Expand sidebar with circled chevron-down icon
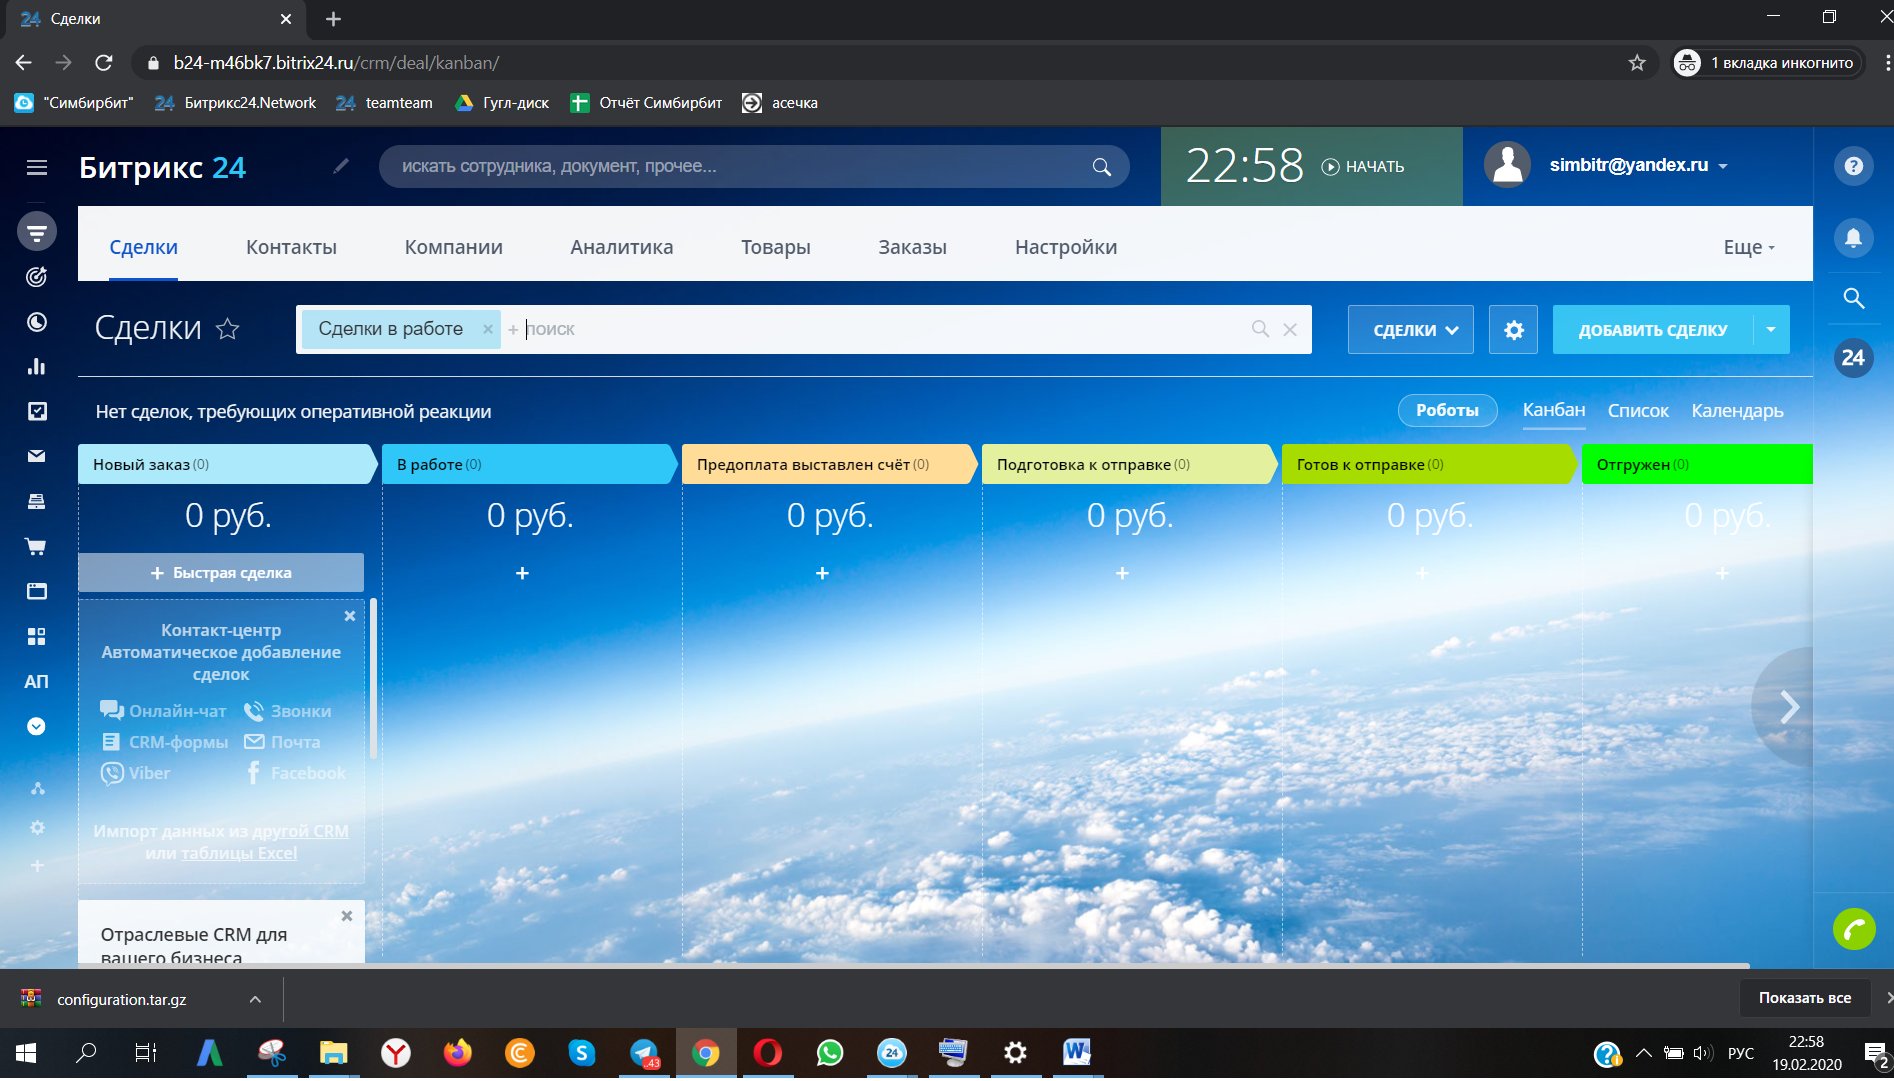Viewport: 1894px width, 1081px height. [x=37, y=726]
